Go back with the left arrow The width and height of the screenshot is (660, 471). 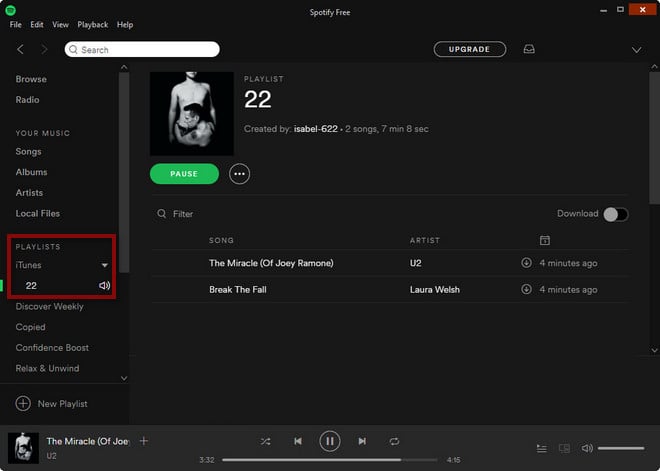click(20, 49)
